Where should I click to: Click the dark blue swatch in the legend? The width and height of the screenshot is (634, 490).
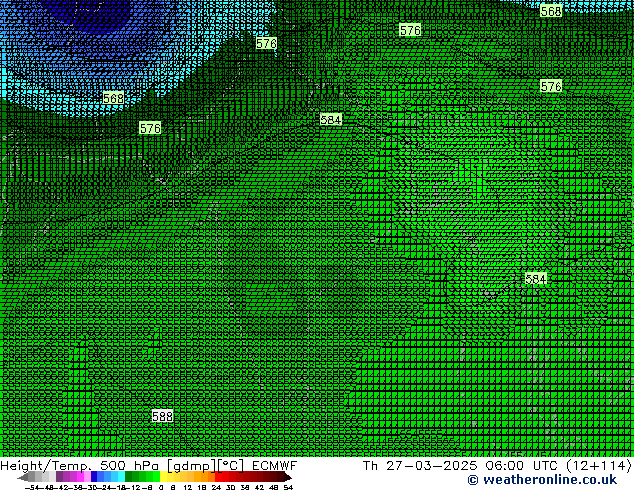pos(94,477)
